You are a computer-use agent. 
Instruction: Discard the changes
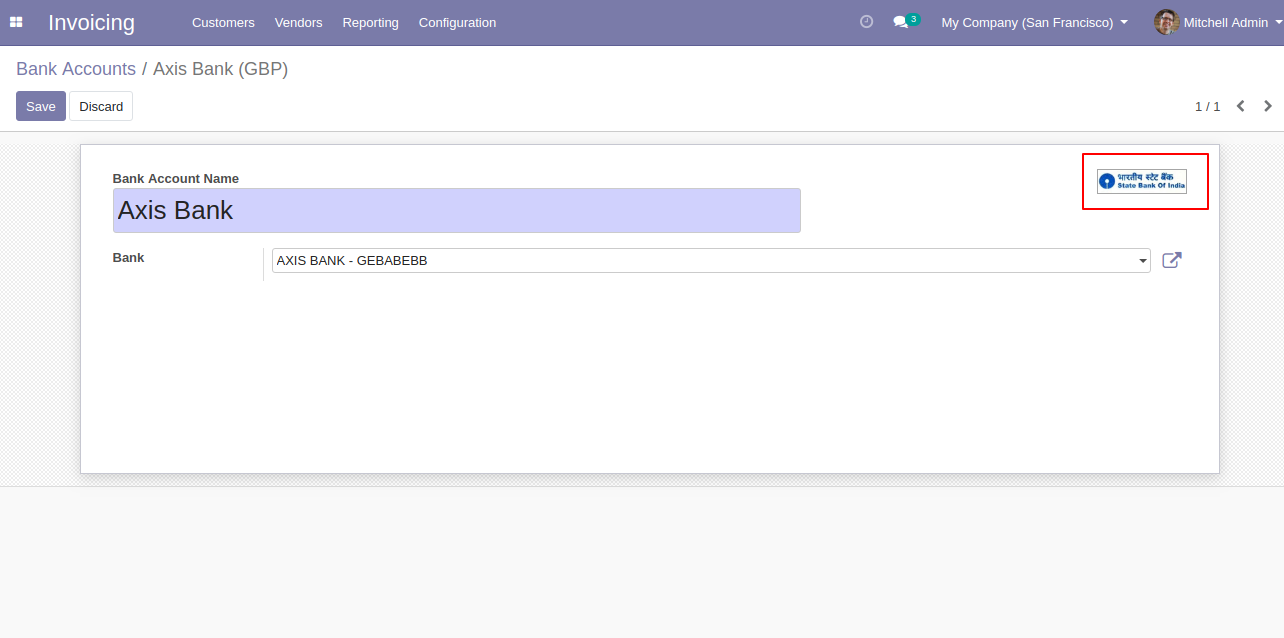pos(101,106)
